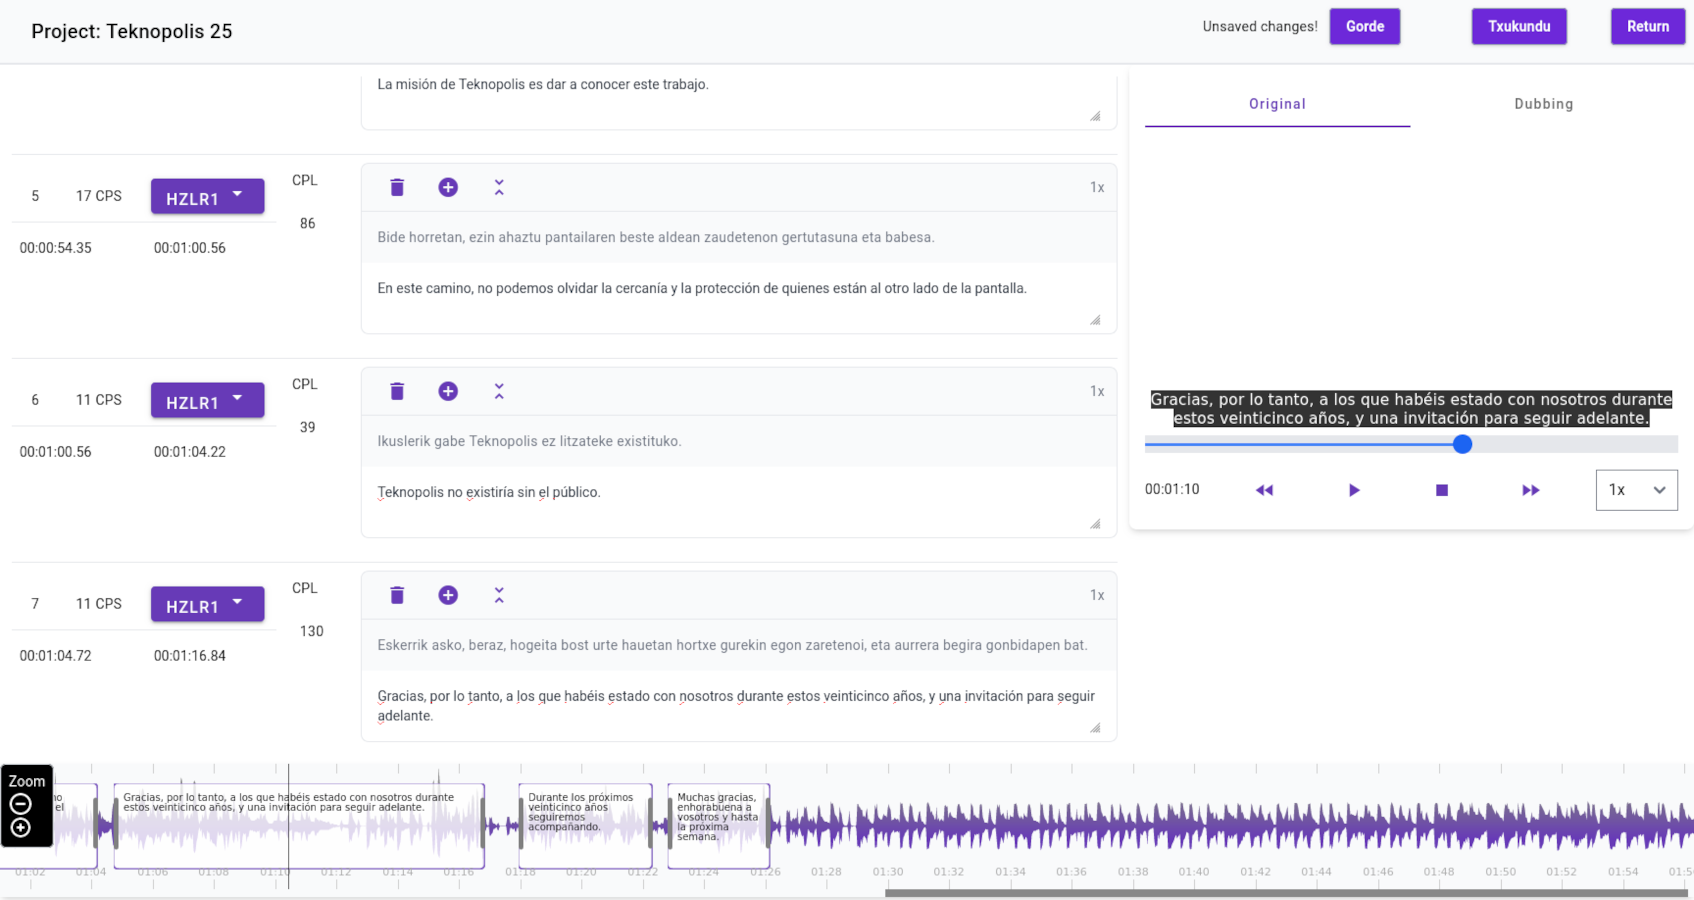Switch to the Dubbing tab
Screen dimensions: 1694x900
tap(1543, 104)
